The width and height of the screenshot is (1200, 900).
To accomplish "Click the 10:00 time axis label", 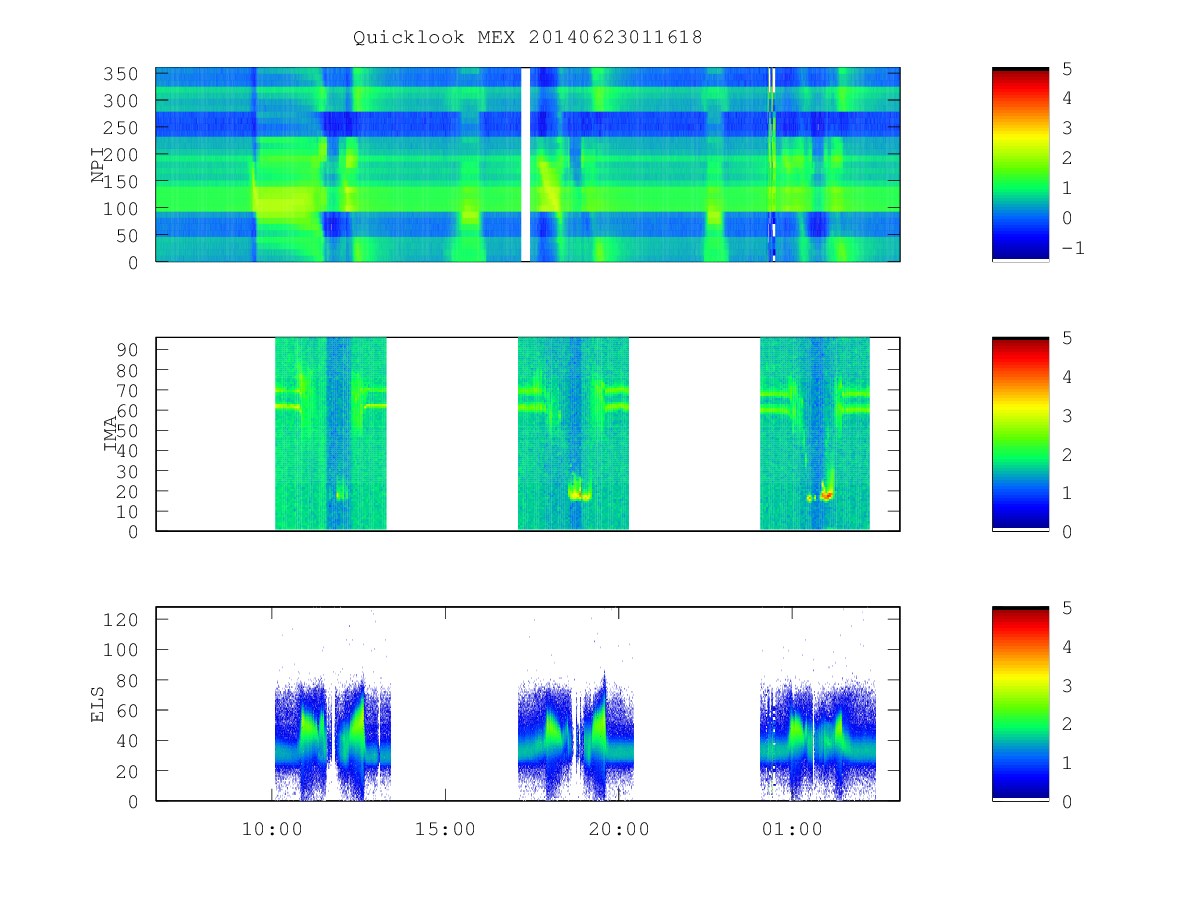I will (x=272, y=829).
